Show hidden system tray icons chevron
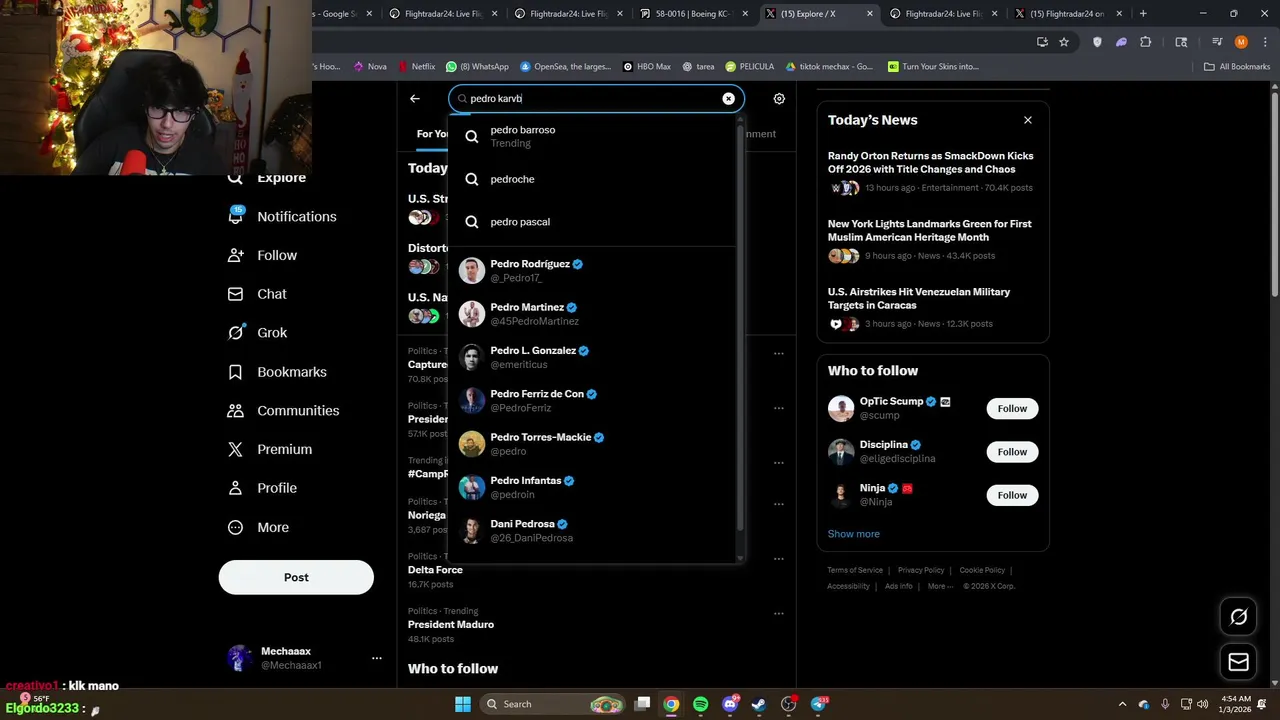The height and width of the screenshot is (720, 1280). (x=1122, y=704)
